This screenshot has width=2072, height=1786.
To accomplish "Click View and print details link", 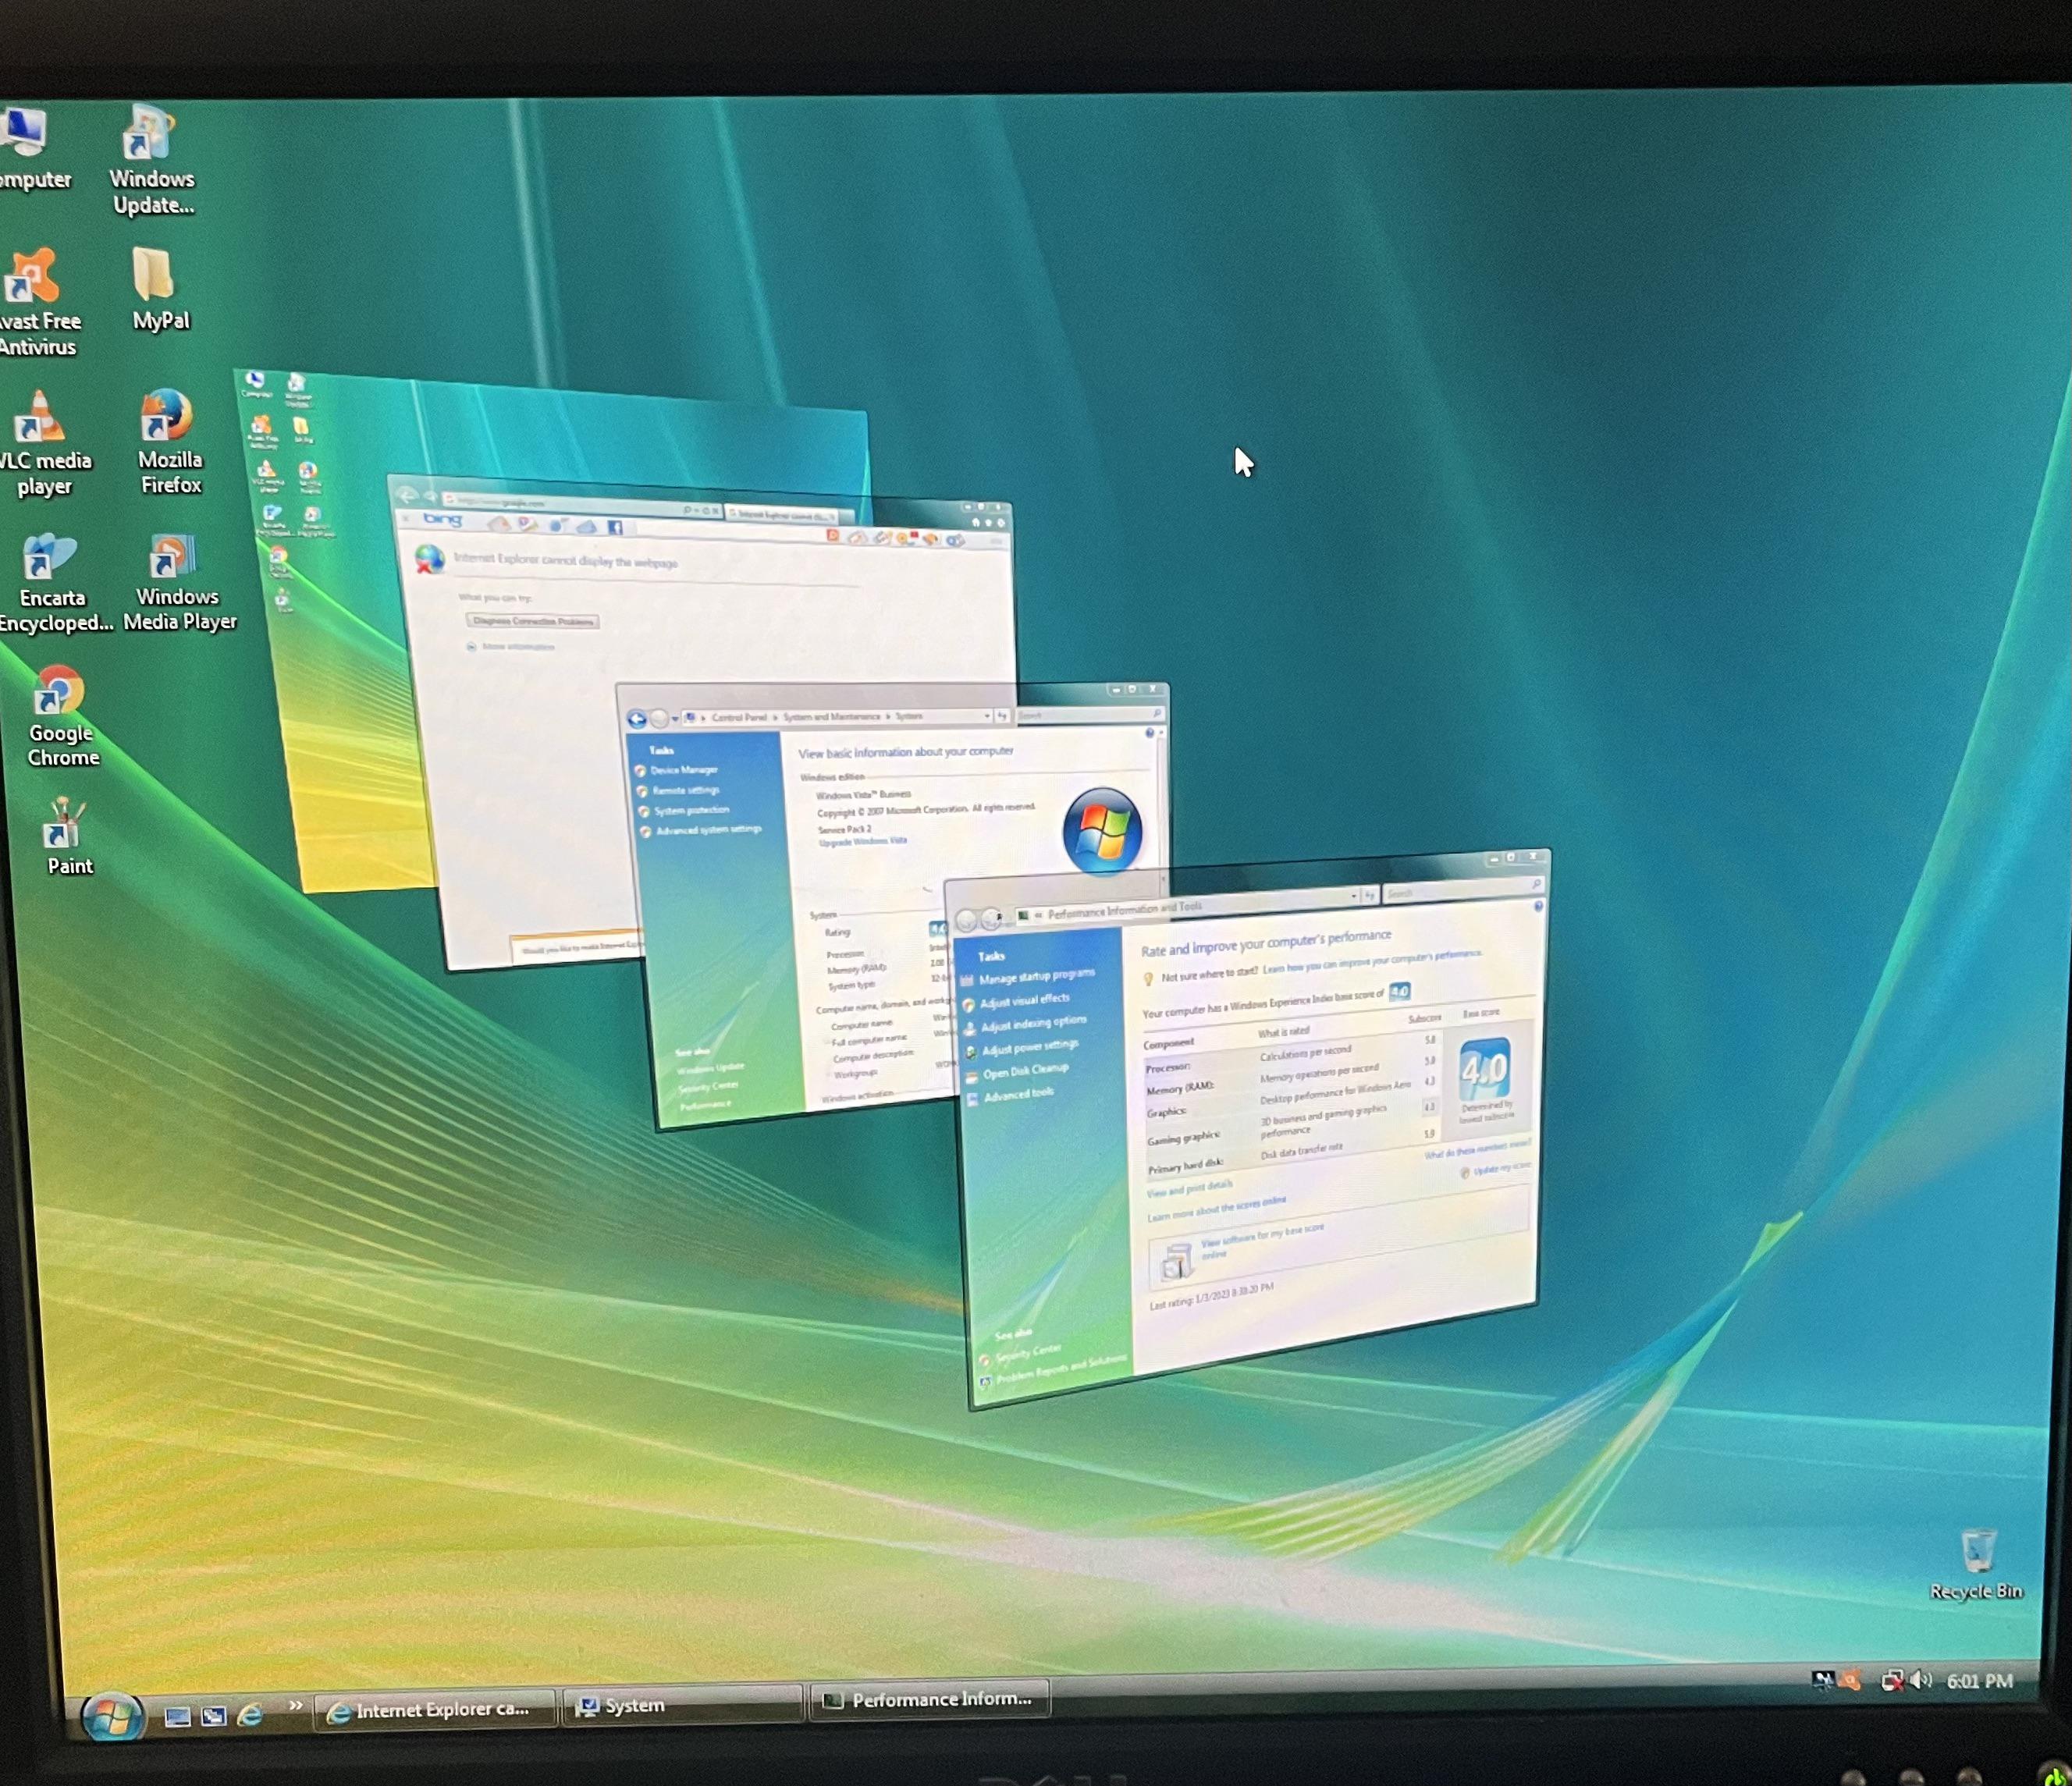I will pos(1189,1188).
